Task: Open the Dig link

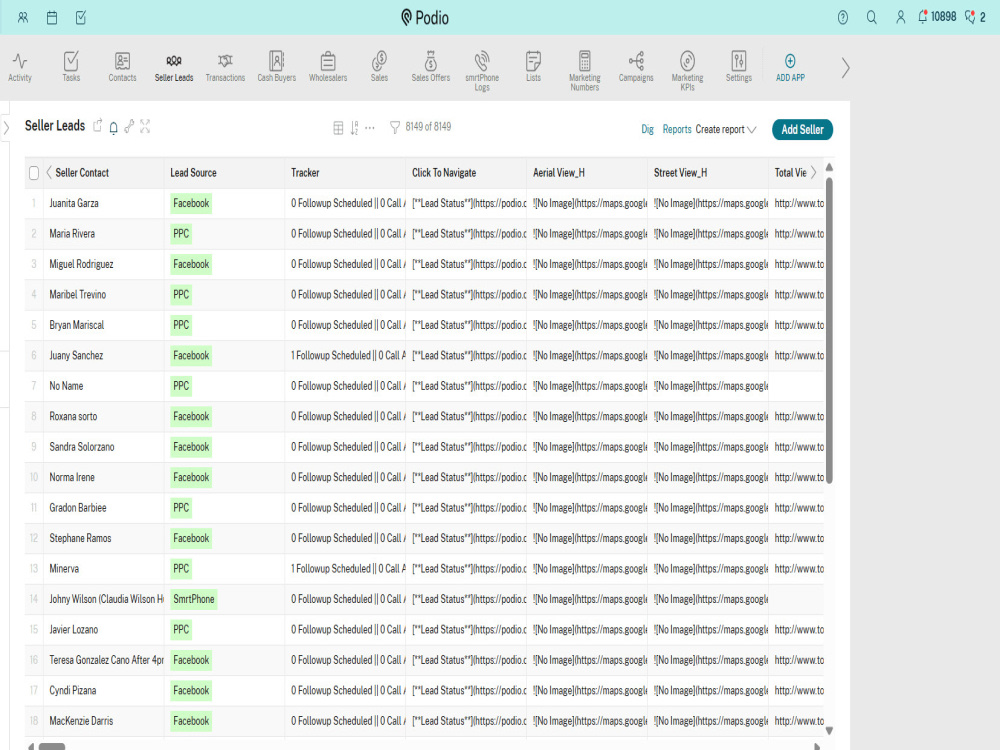Action: click(647, 129)
